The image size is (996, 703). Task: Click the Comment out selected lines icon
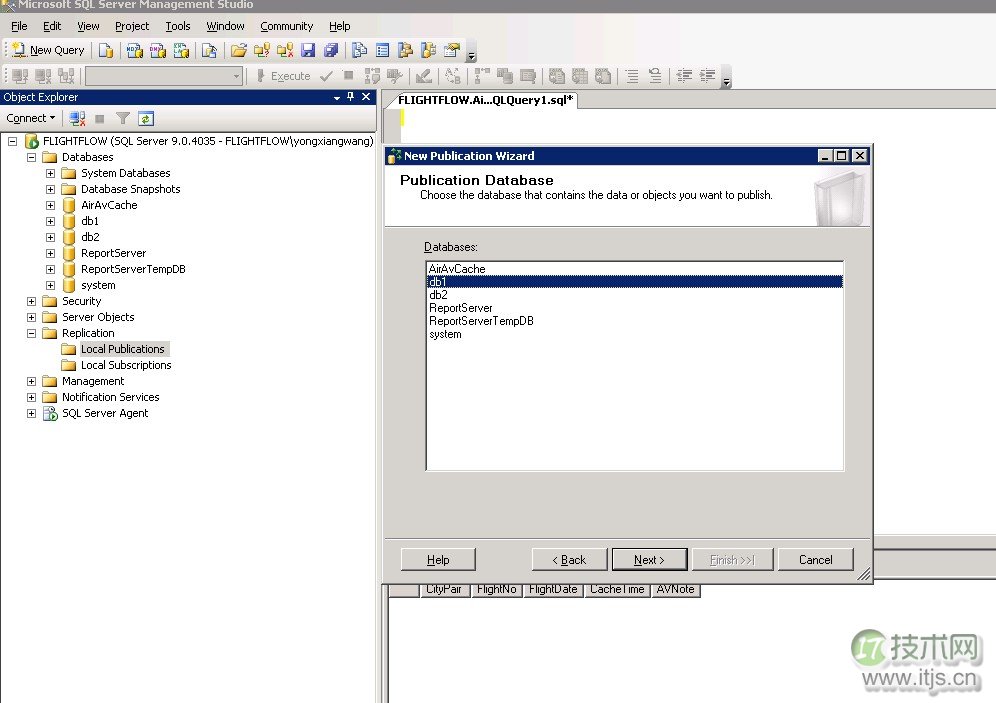[x=632, y=76]
